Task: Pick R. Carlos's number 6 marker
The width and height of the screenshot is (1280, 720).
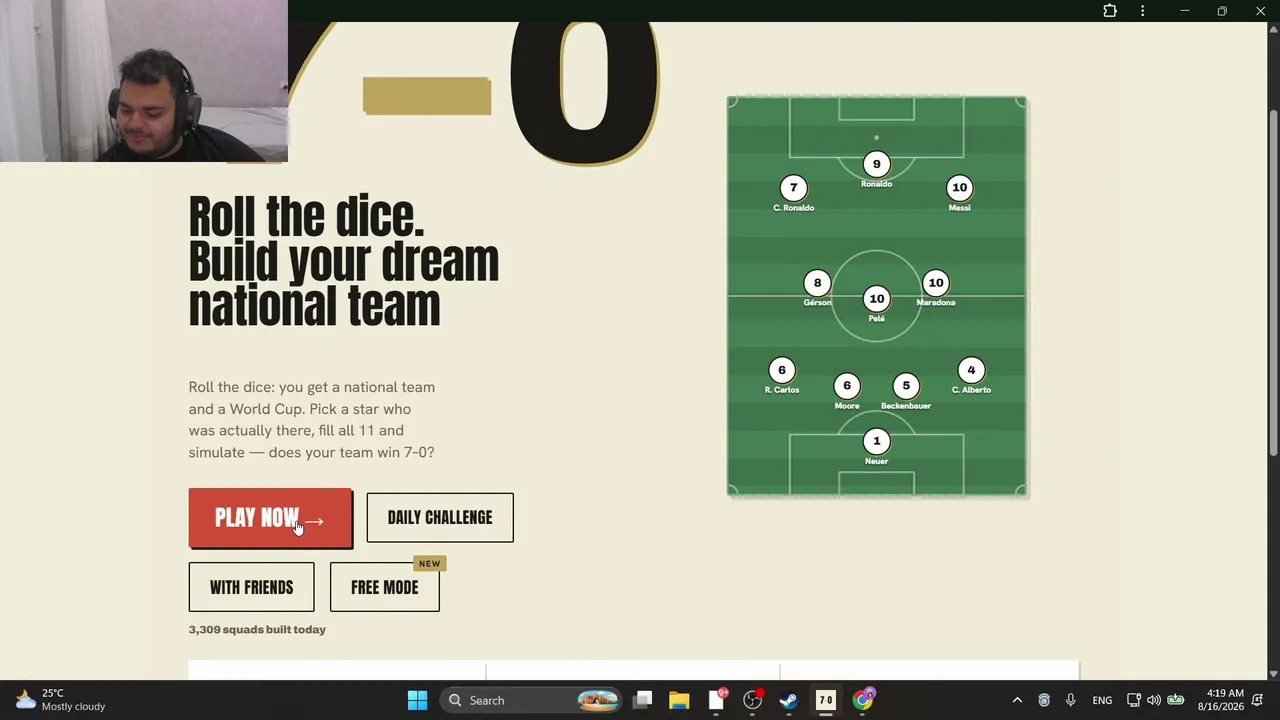Action: point(782,370)
